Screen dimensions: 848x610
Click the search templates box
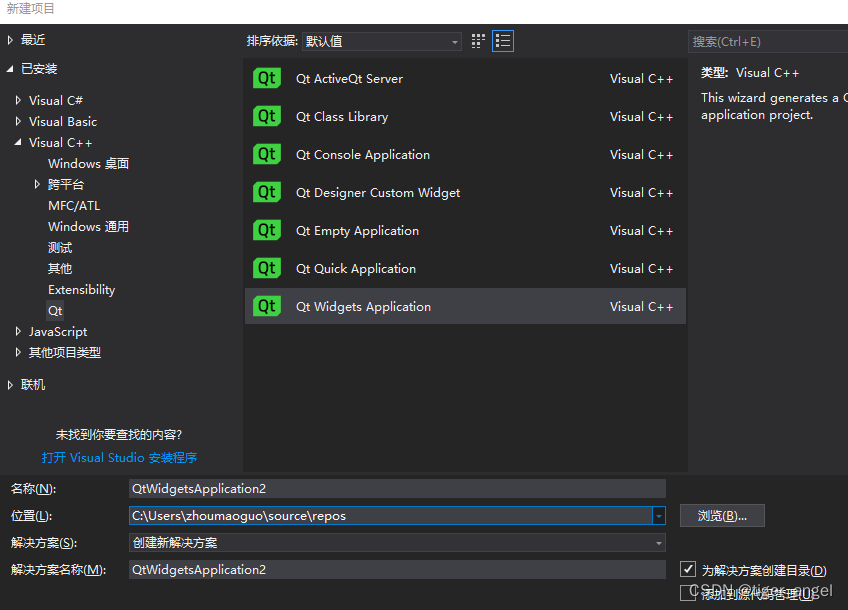(768, 42)
